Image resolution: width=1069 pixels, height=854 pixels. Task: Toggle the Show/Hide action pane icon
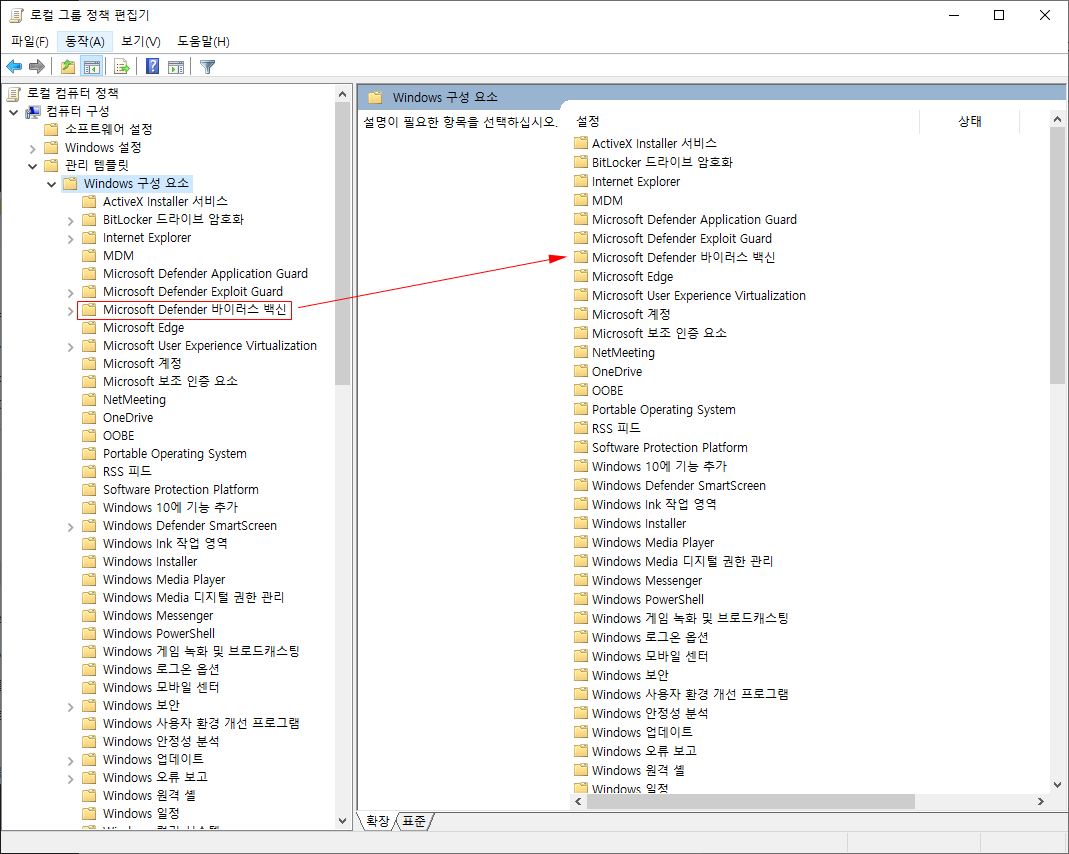click(x=176, y=66)
